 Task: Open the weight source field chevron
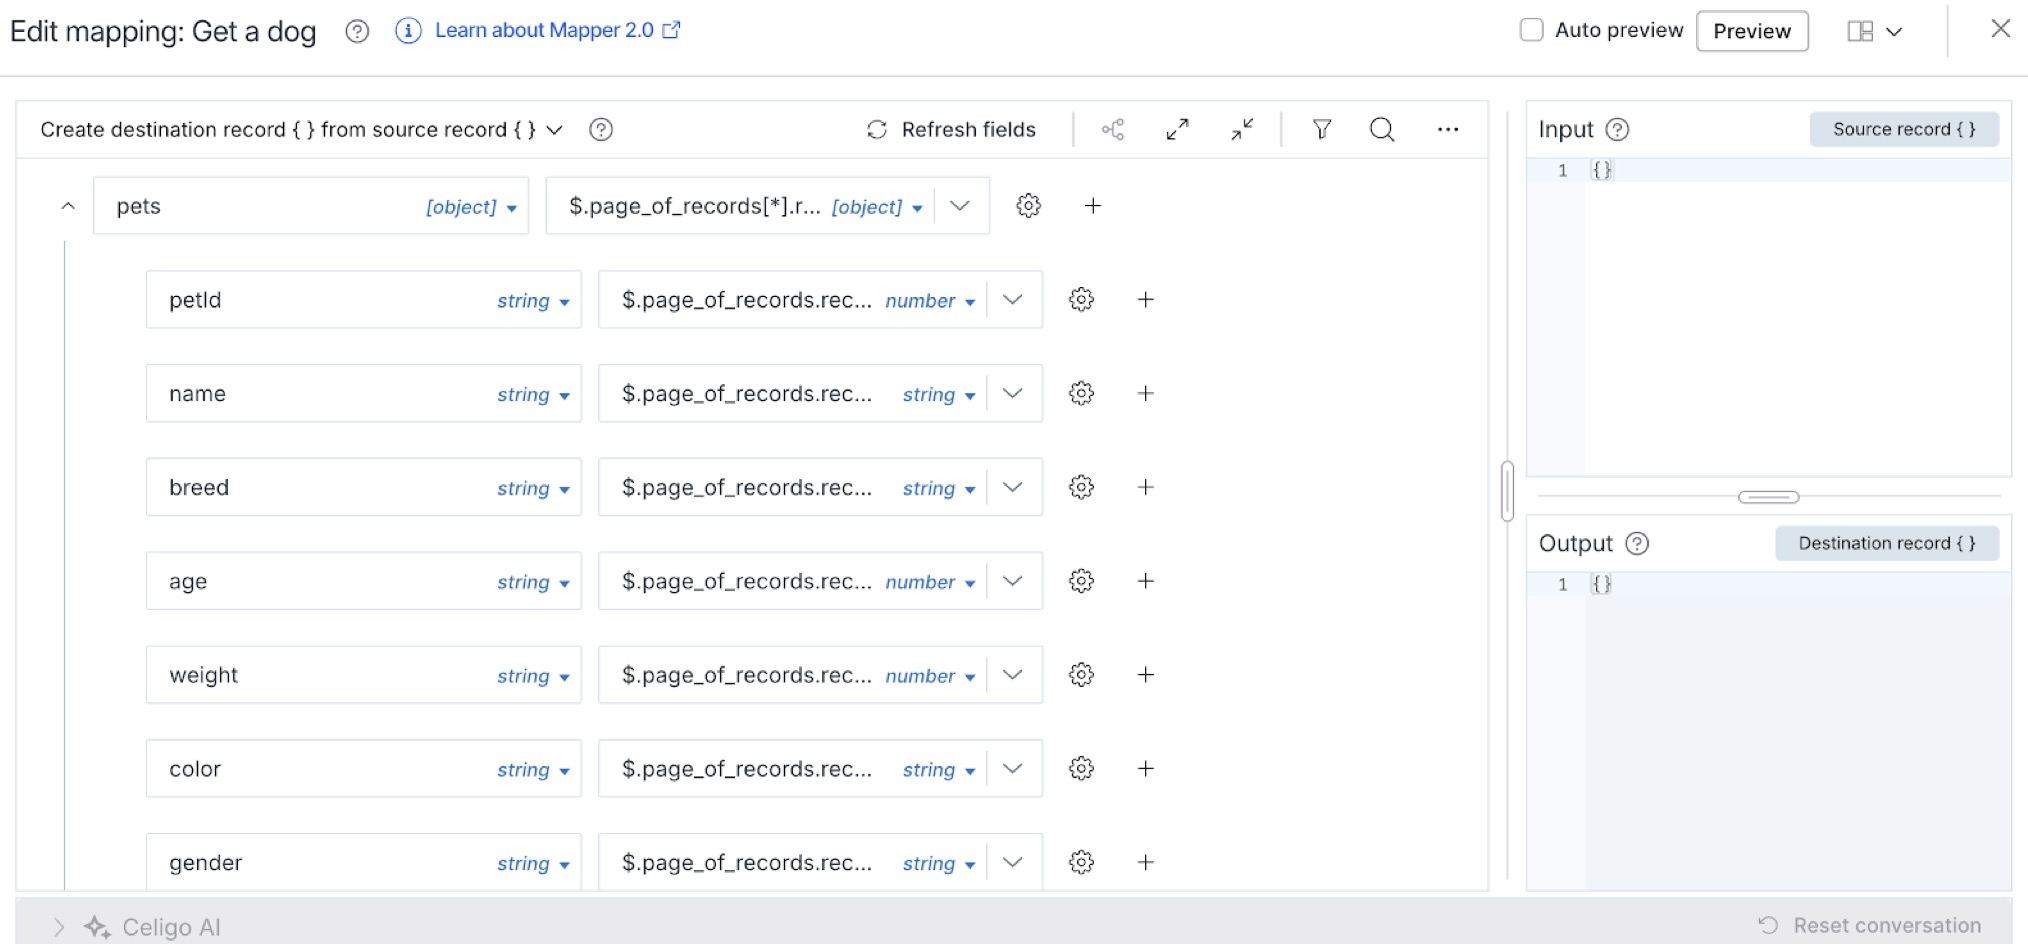tap(1012, 675)
